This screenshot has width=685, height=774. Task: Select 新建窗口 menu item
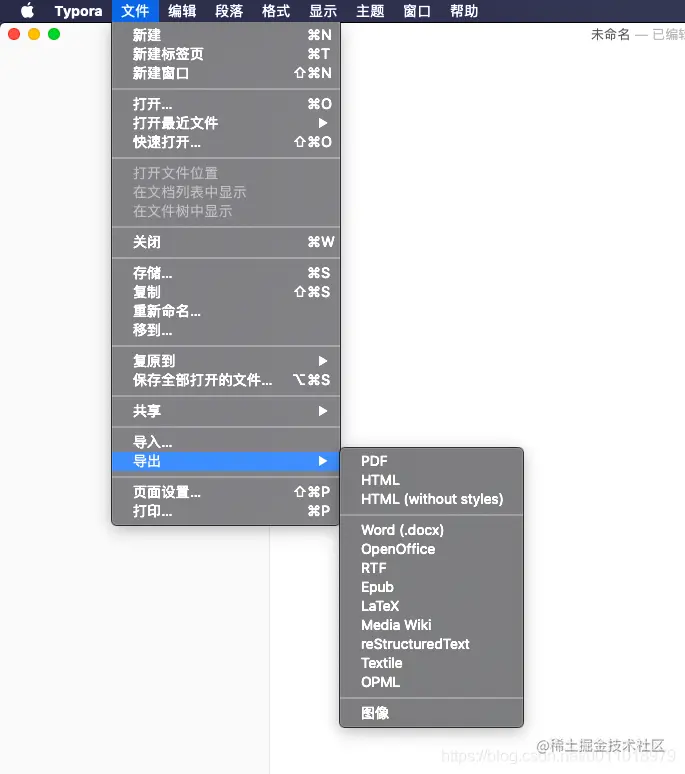click(226, 73)
